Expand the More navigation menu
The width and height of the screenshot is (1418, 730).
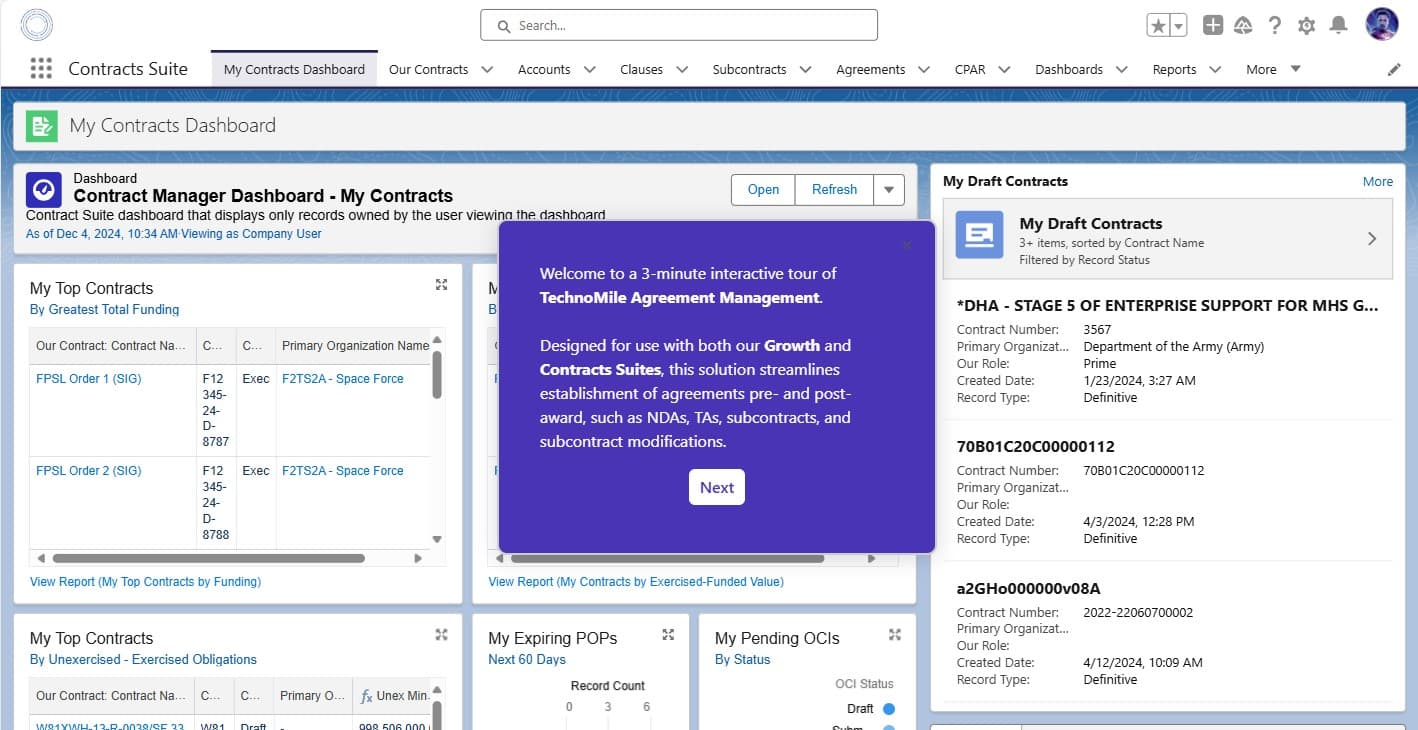(1295, 69)
